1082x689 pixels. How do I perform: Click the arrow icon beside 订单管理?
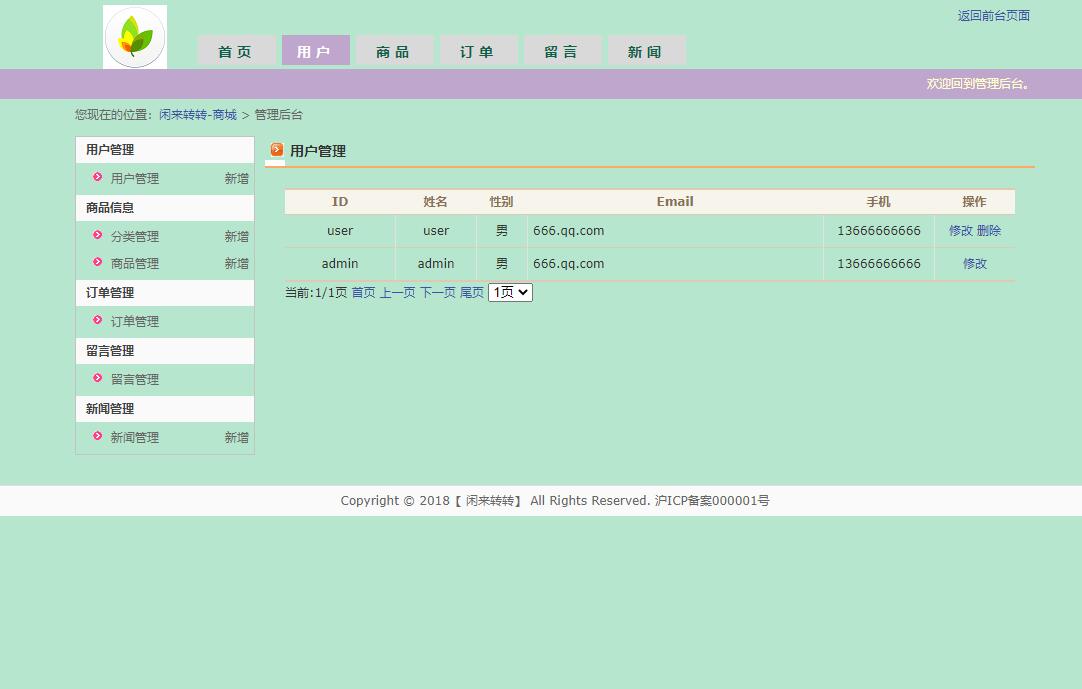tap(97, 321)
